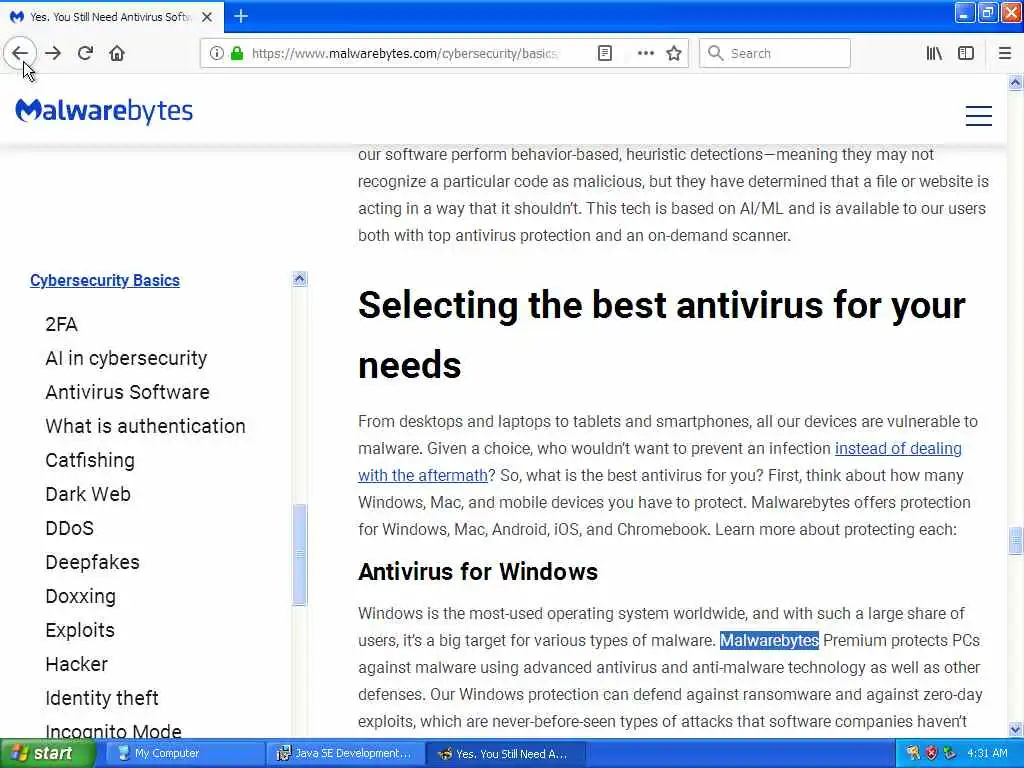Open the Windows Start button

pyautogui.click(x=46, y=753)
